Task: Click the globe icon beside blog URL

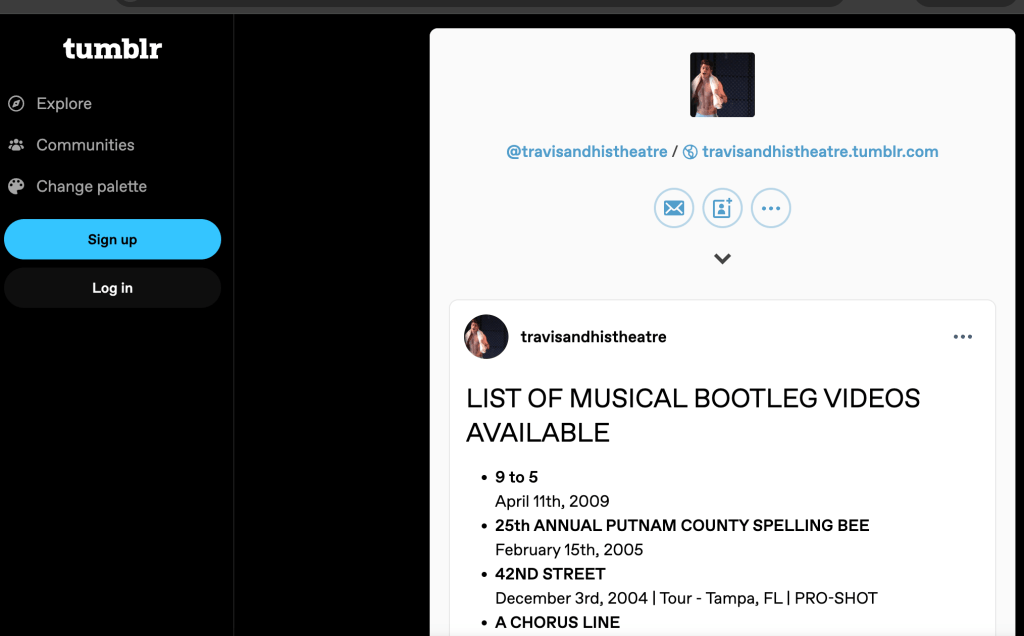Action: point(690,152)
